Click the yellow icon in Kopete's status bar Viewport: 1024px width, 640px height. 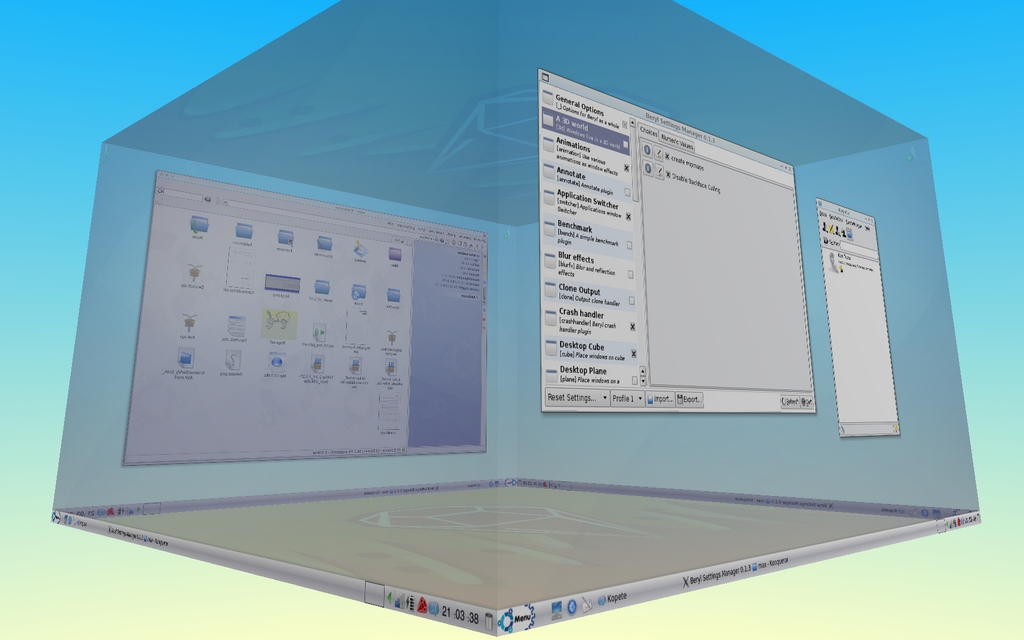895,428
